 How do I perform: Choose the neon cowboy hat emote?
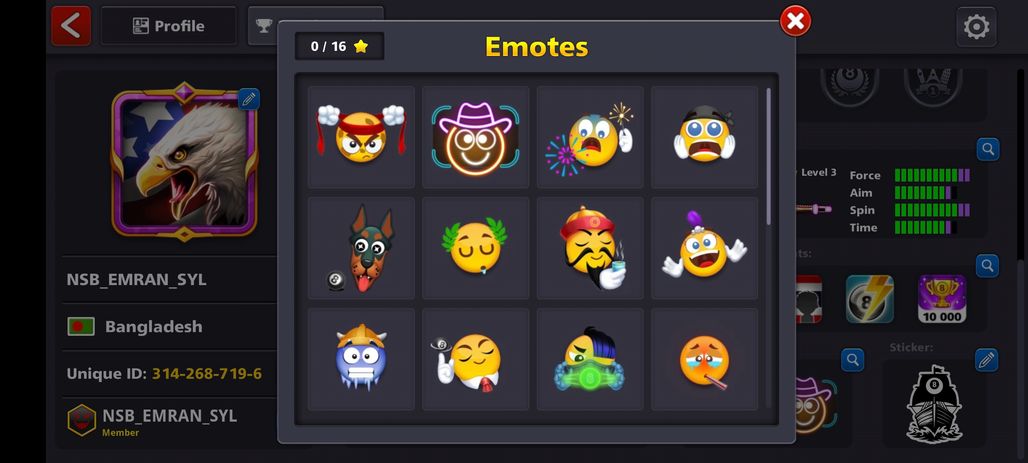coord(475,137)
